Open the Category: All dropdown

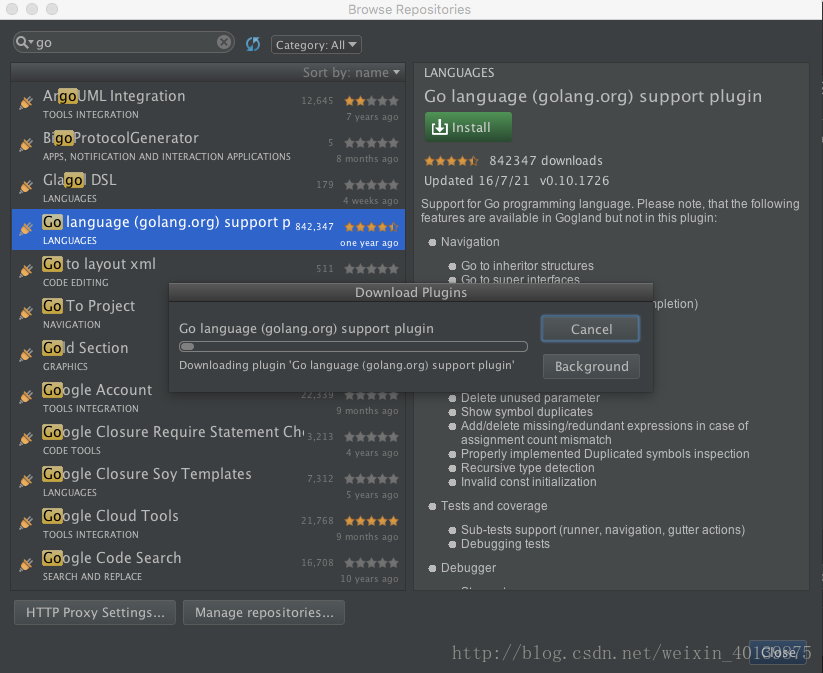click(x=316, y=45)
